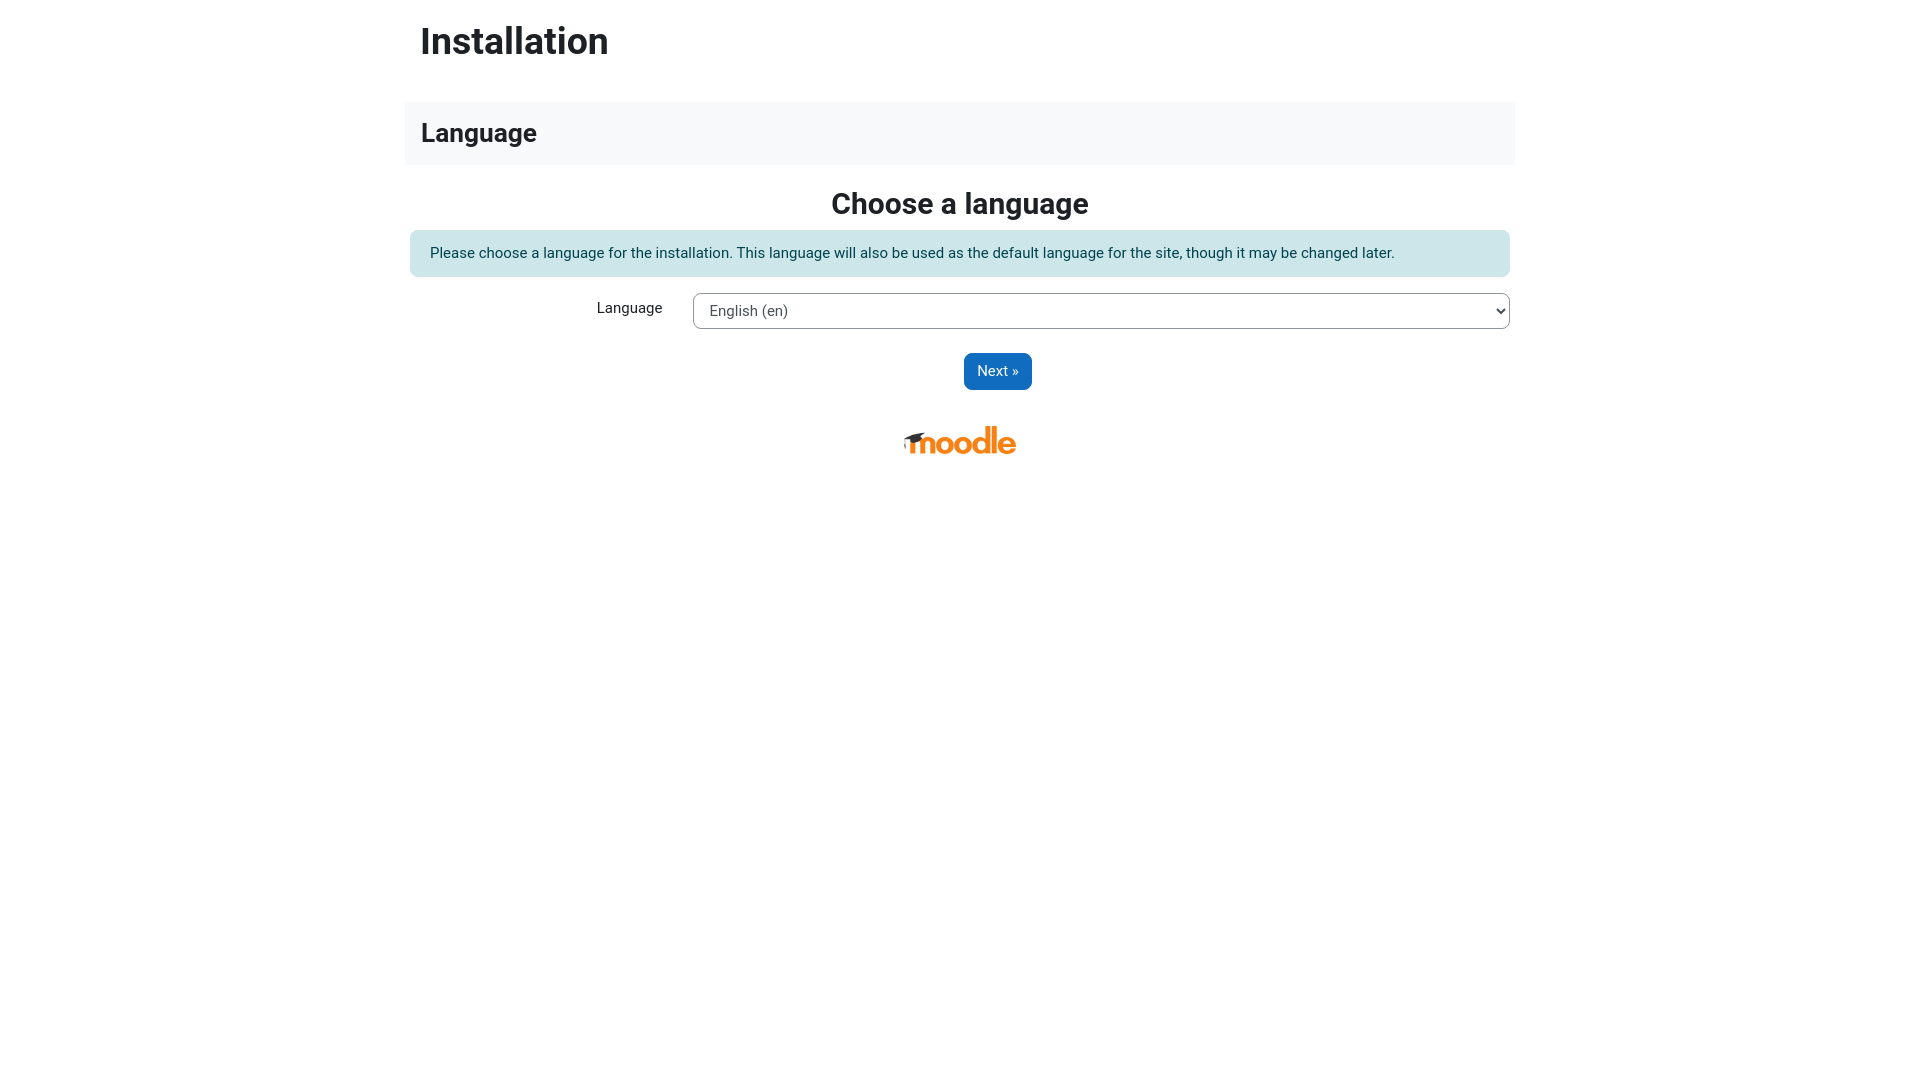Click the language installation notice text
The height and width of the screenshot is (1080, 1920).
click(x=912, y=253)
